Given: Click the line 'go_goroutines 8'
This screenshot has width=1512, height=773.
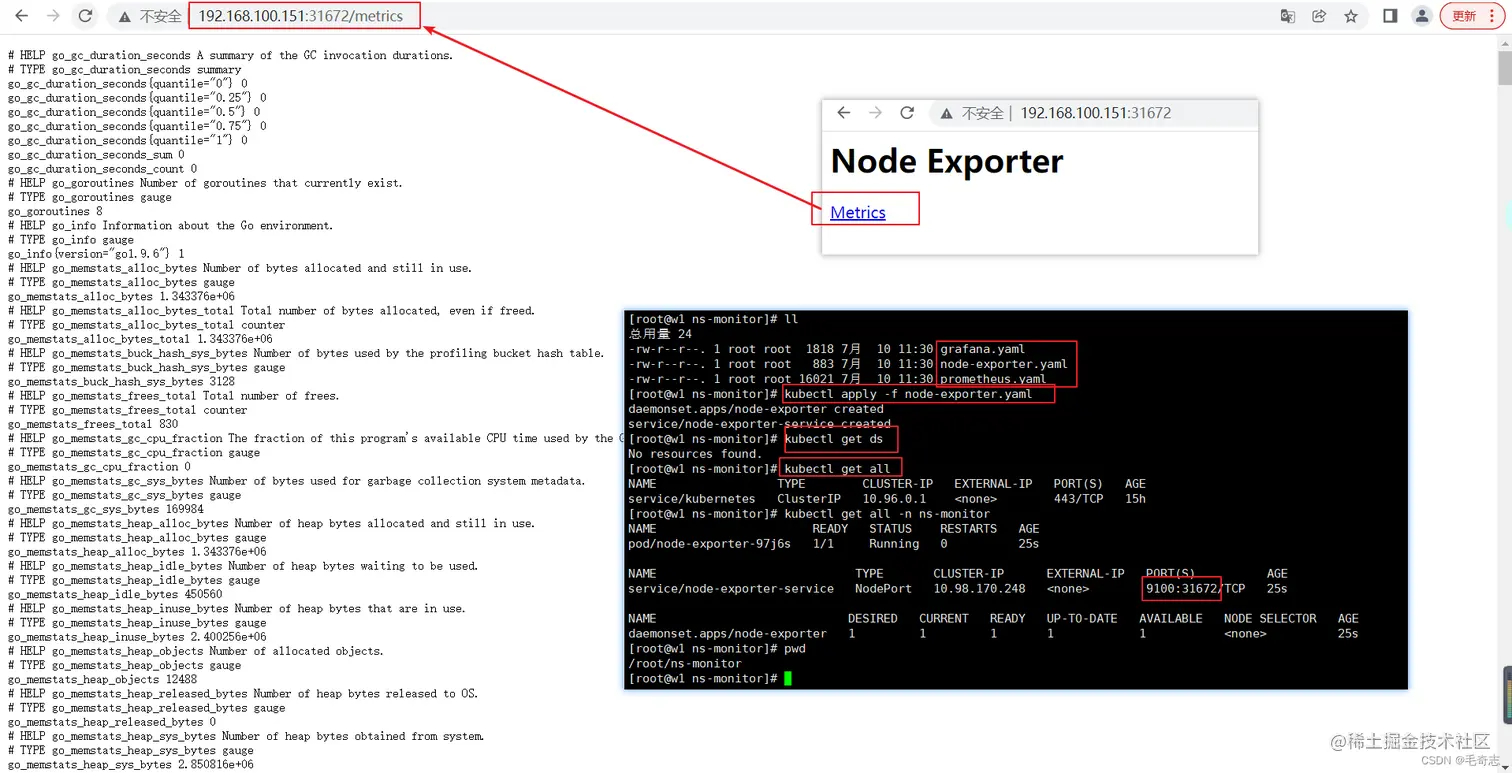Looking at the screenshot, I should point(55,211).
